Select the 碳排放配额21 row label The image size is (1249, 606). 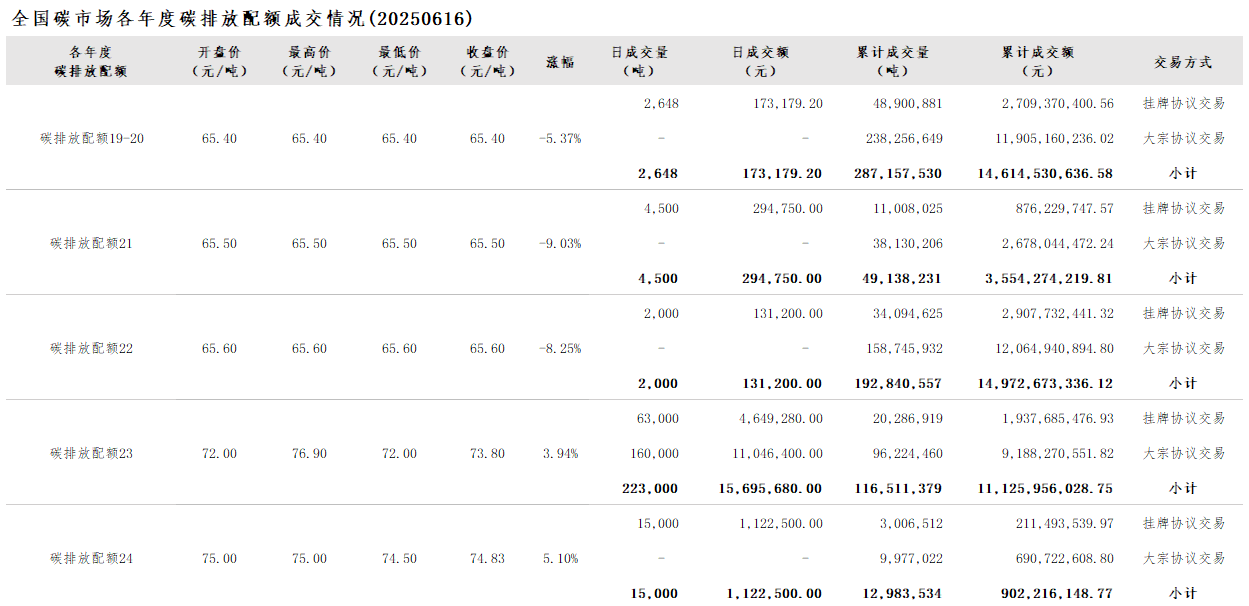[x=92, y=243]
